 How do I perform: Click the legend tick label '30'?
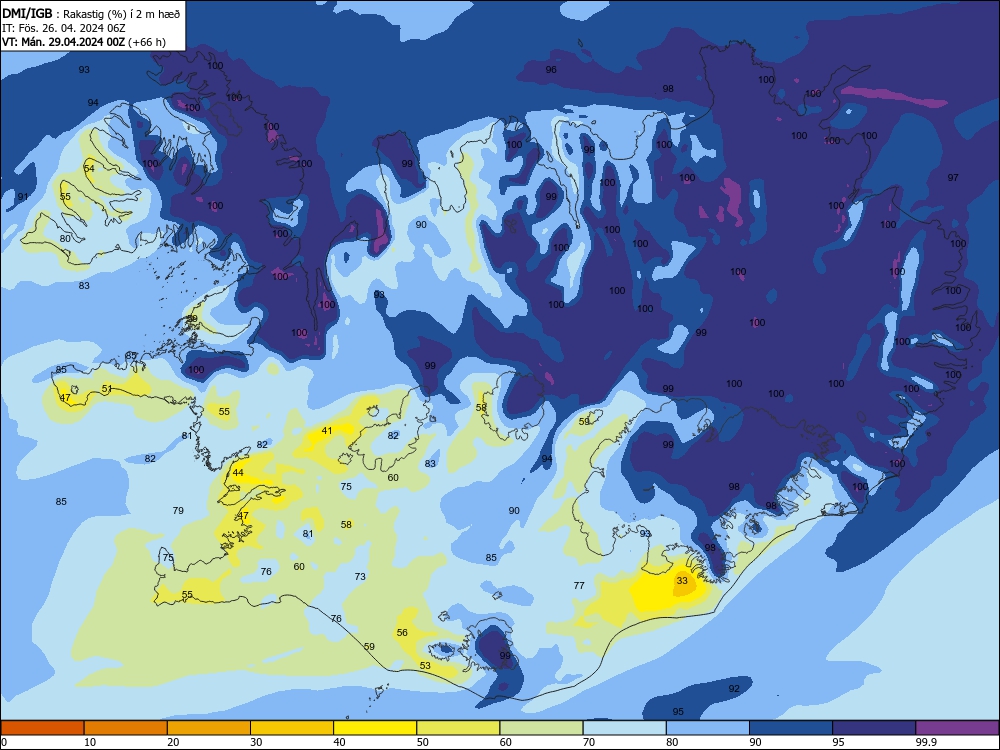(x=256, y=742)
